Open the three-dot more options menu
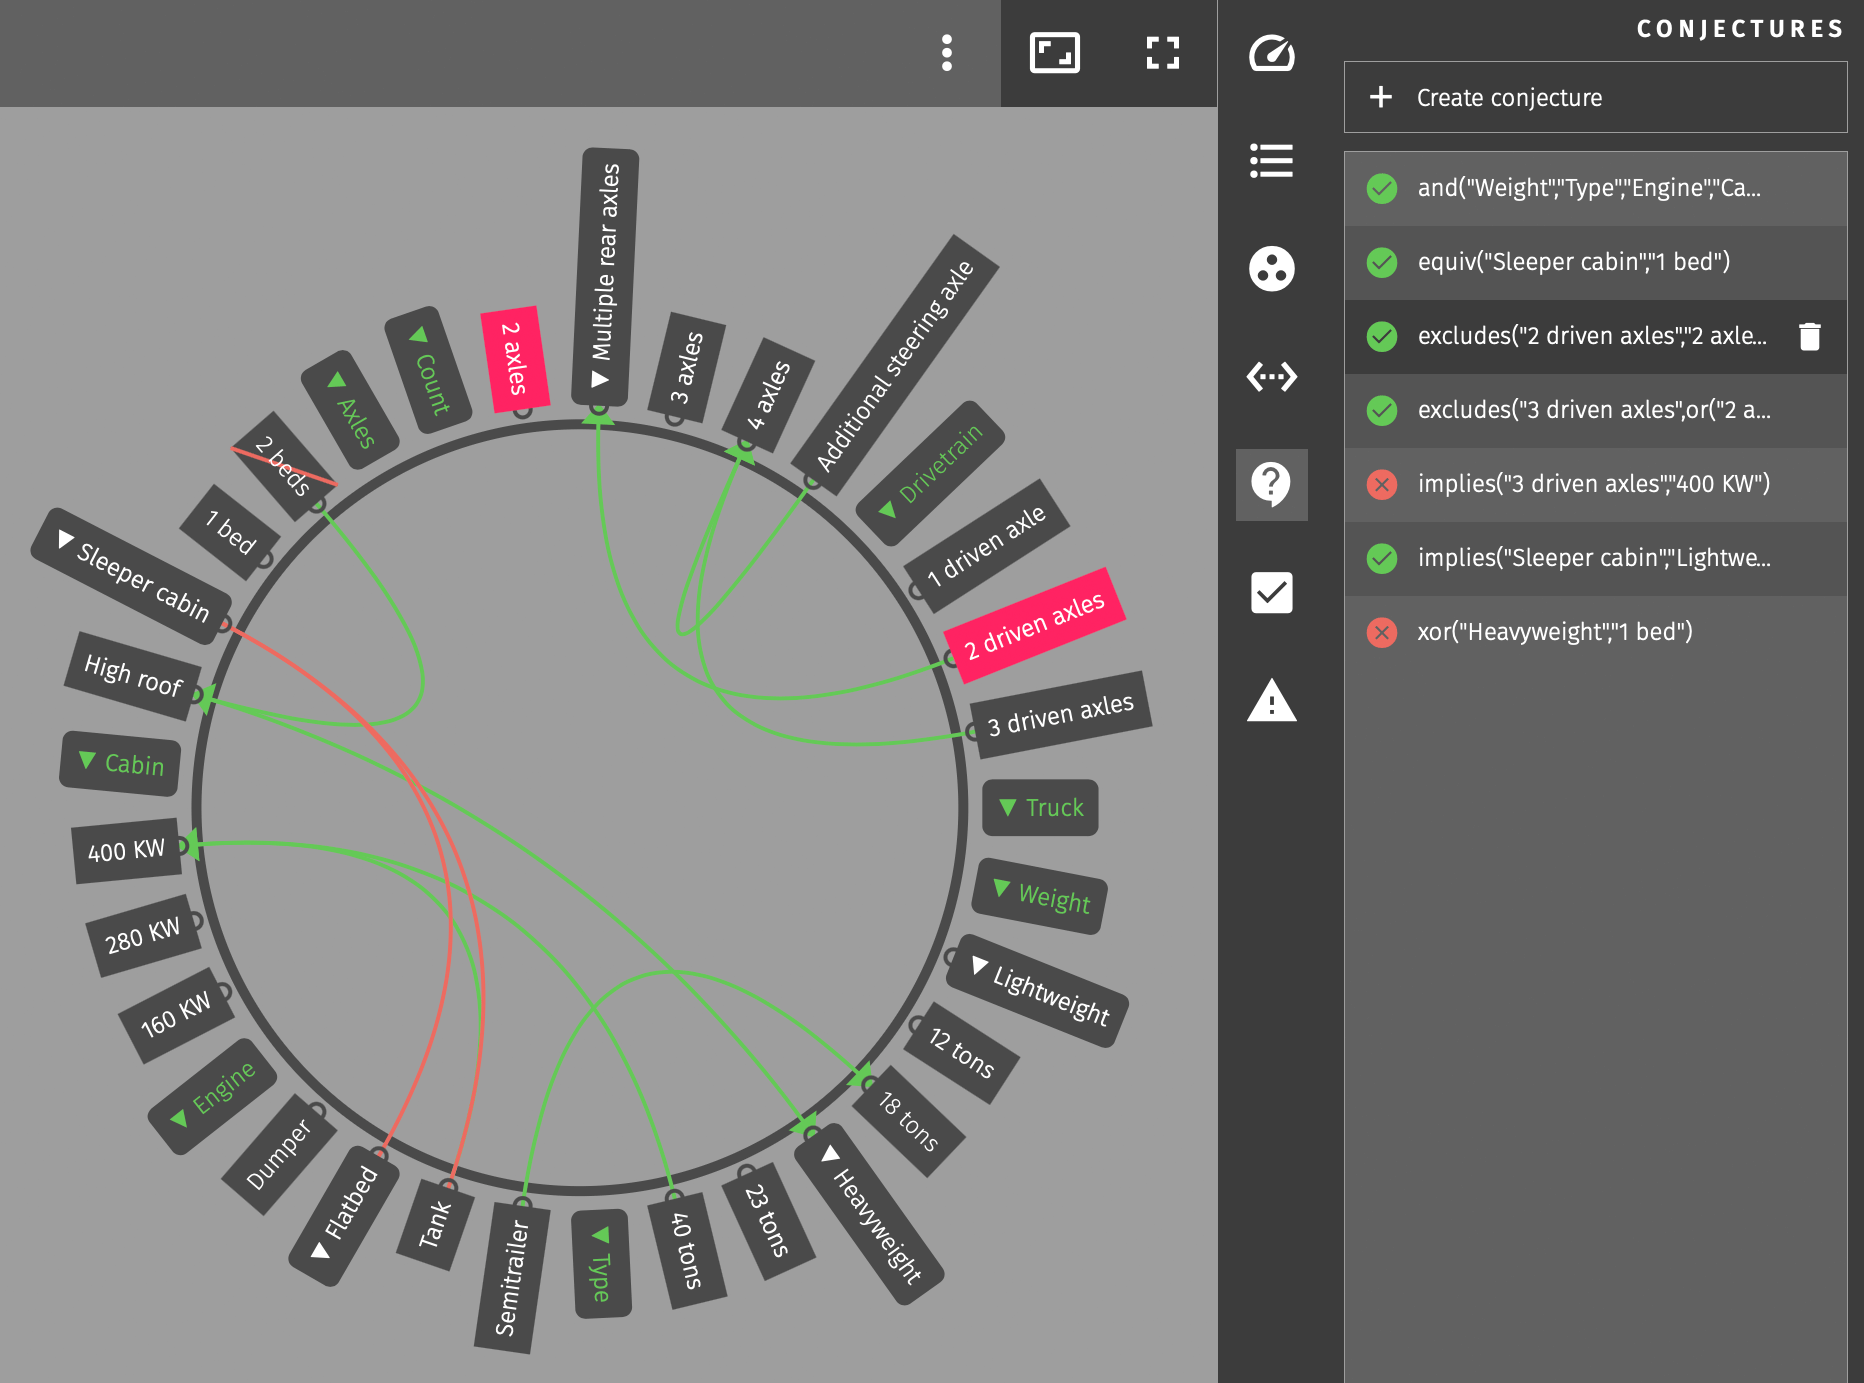Screen dimensions: 1864x1383 (946, 53)
